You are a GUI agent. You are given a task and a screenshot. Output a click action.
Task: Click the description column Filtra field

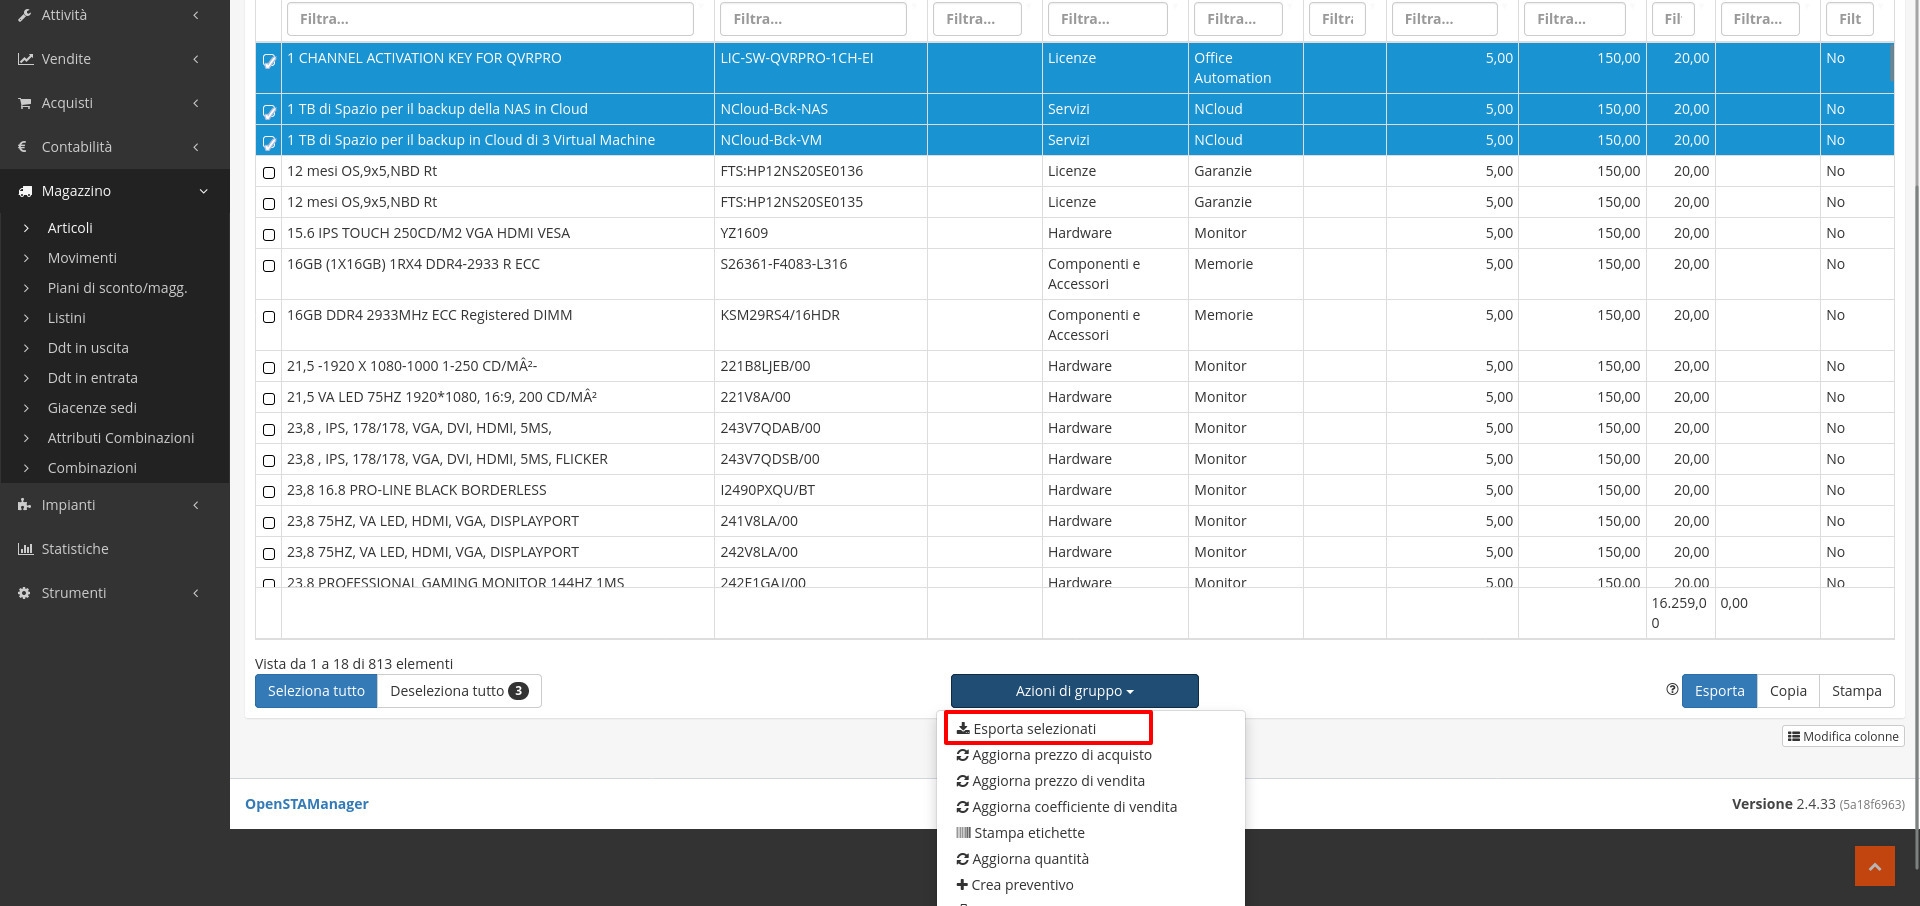(490, 19)
